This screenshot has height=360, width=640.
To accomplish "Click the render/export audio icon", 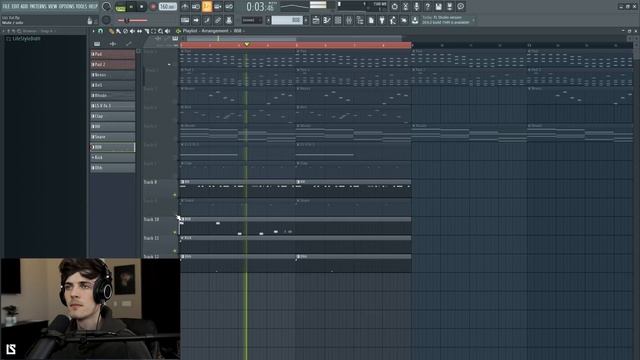I will [449, 7].
